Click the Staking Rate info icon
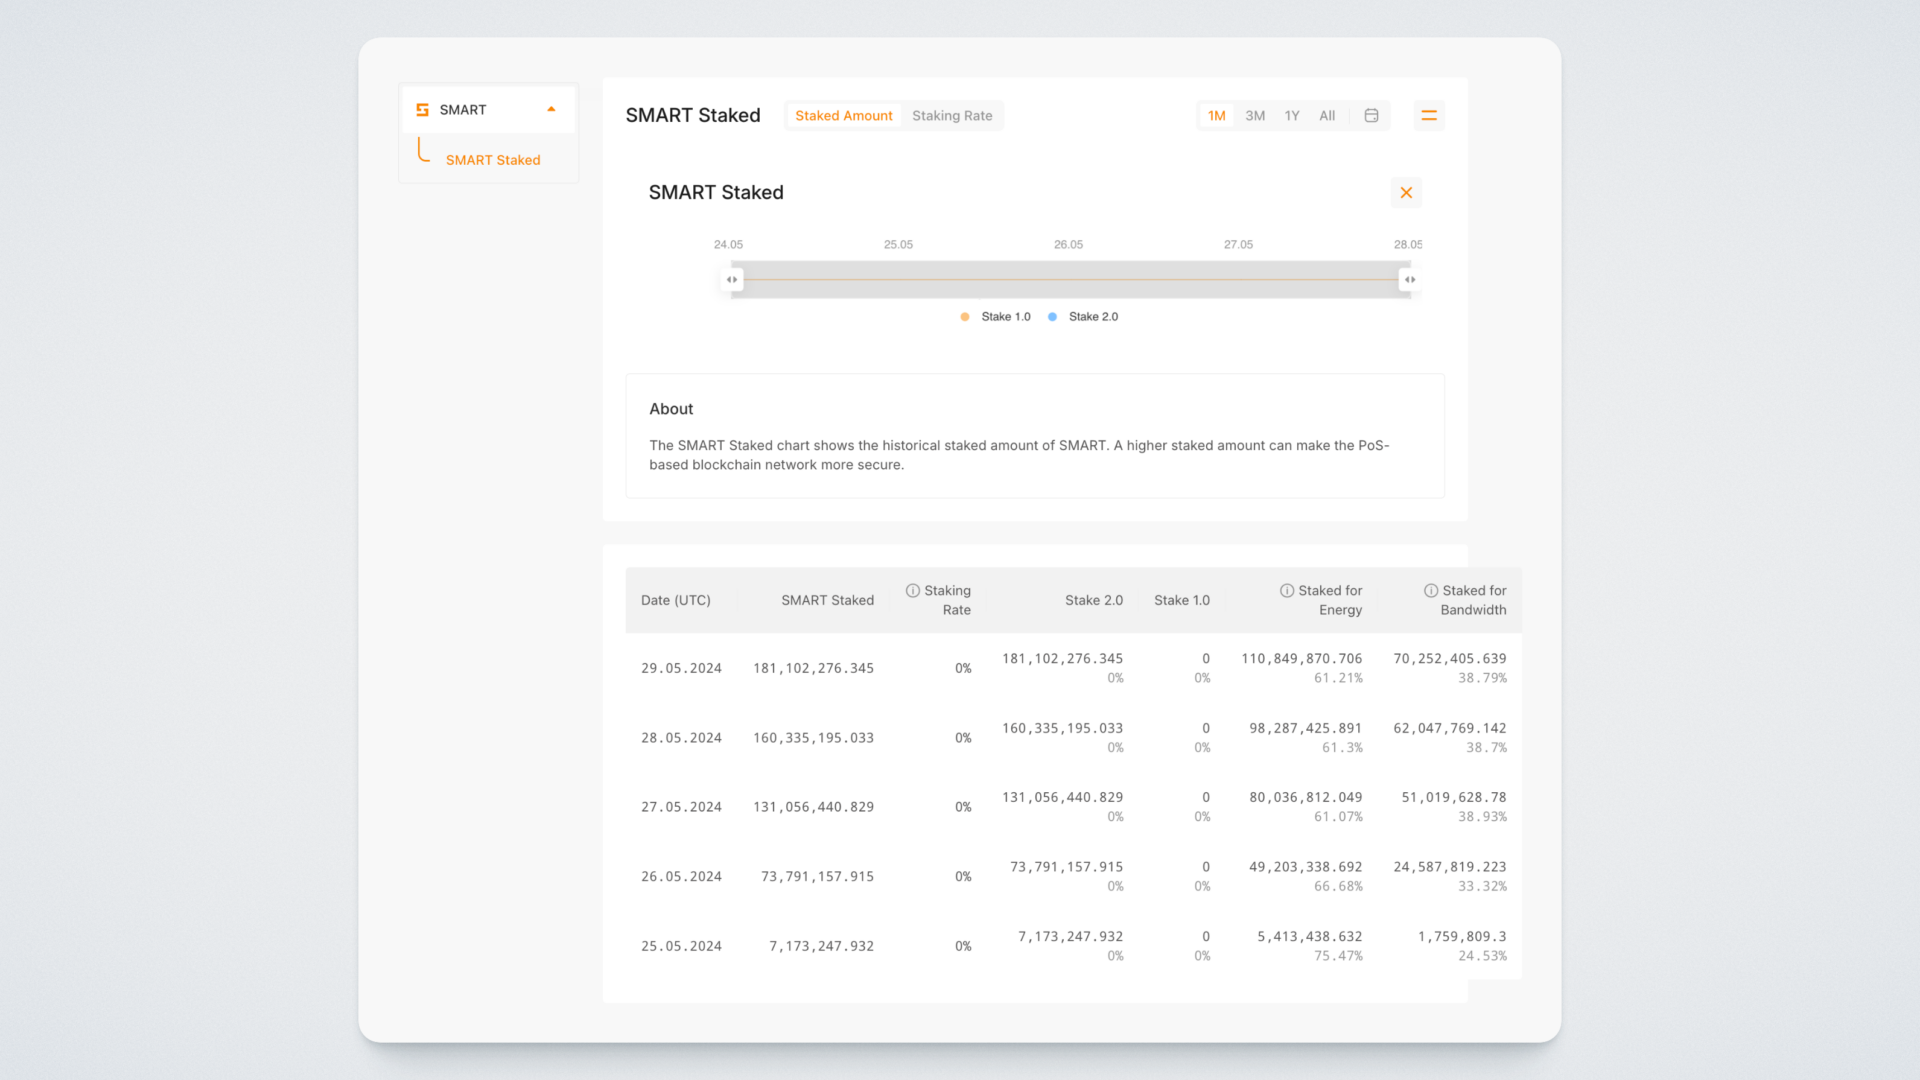 click(x=912, y=591)
